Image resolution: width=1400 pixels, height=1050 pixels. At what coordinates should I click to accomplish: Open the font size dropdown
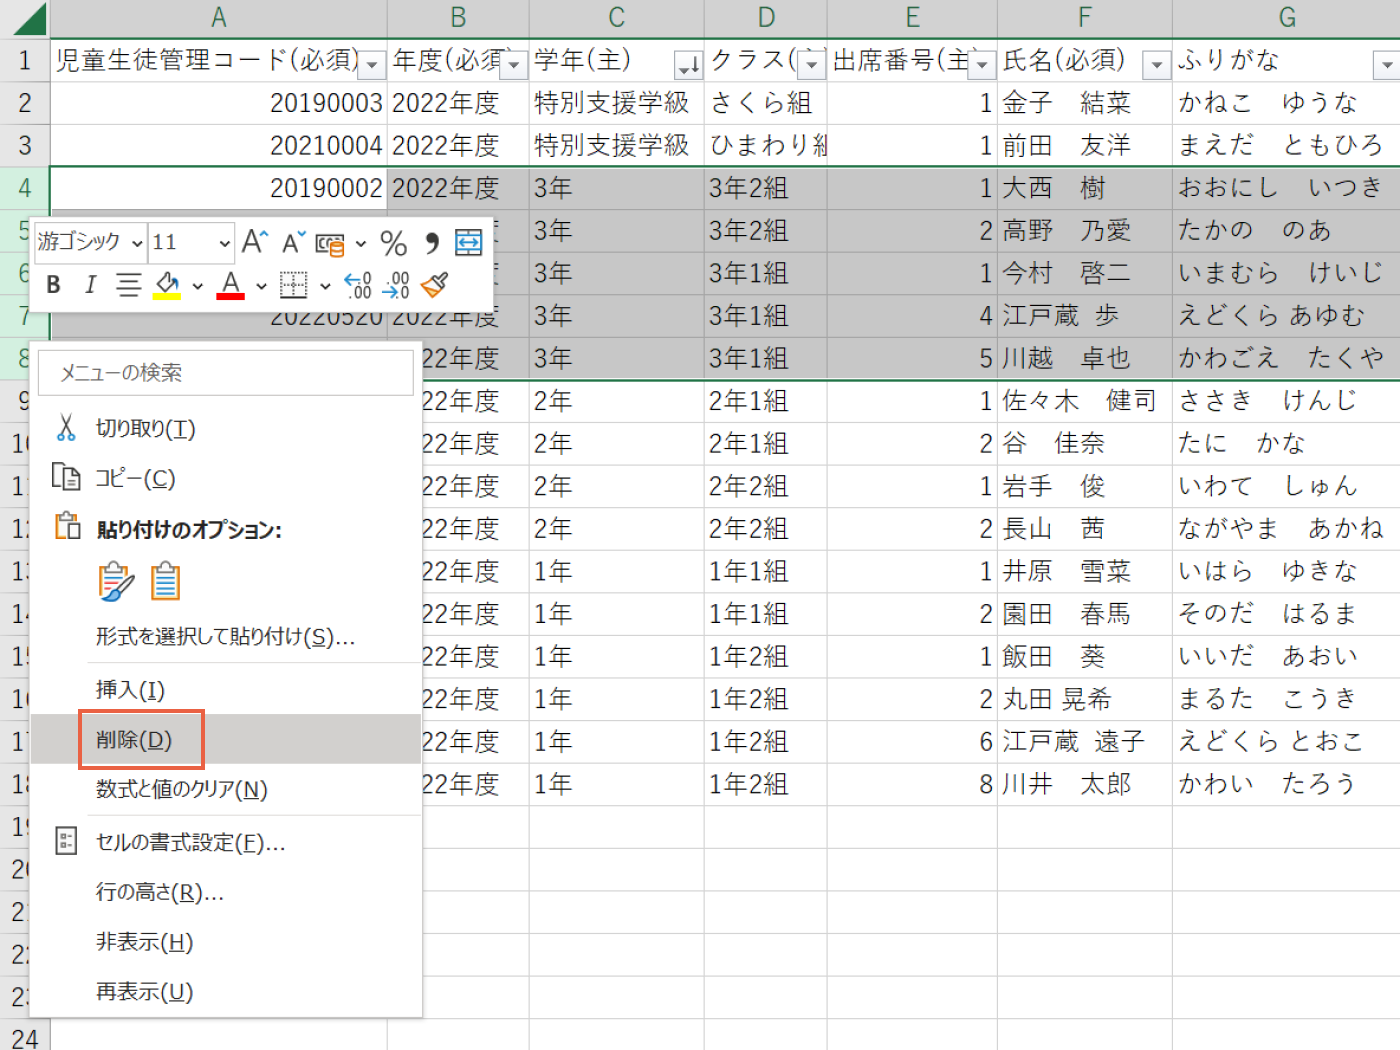tap(225, 243)
